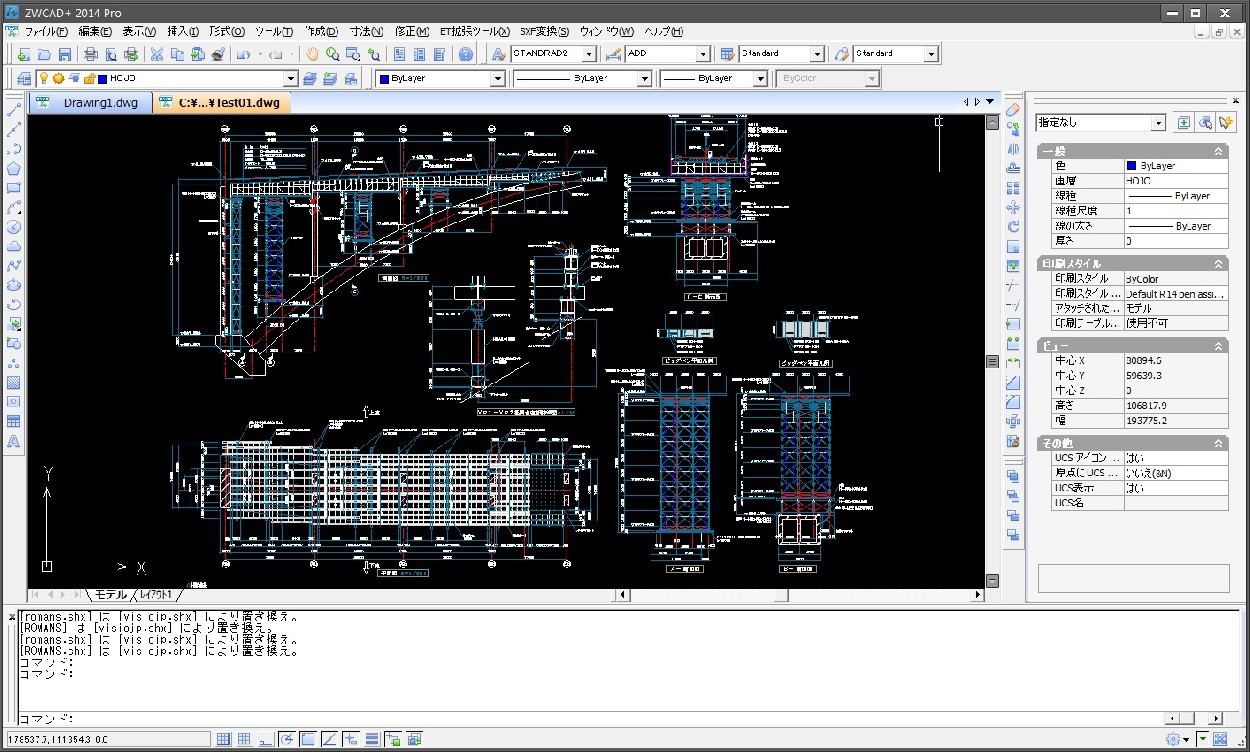
Task: Click the Match Properties paintbrush icon
Action: pos(218,54)
